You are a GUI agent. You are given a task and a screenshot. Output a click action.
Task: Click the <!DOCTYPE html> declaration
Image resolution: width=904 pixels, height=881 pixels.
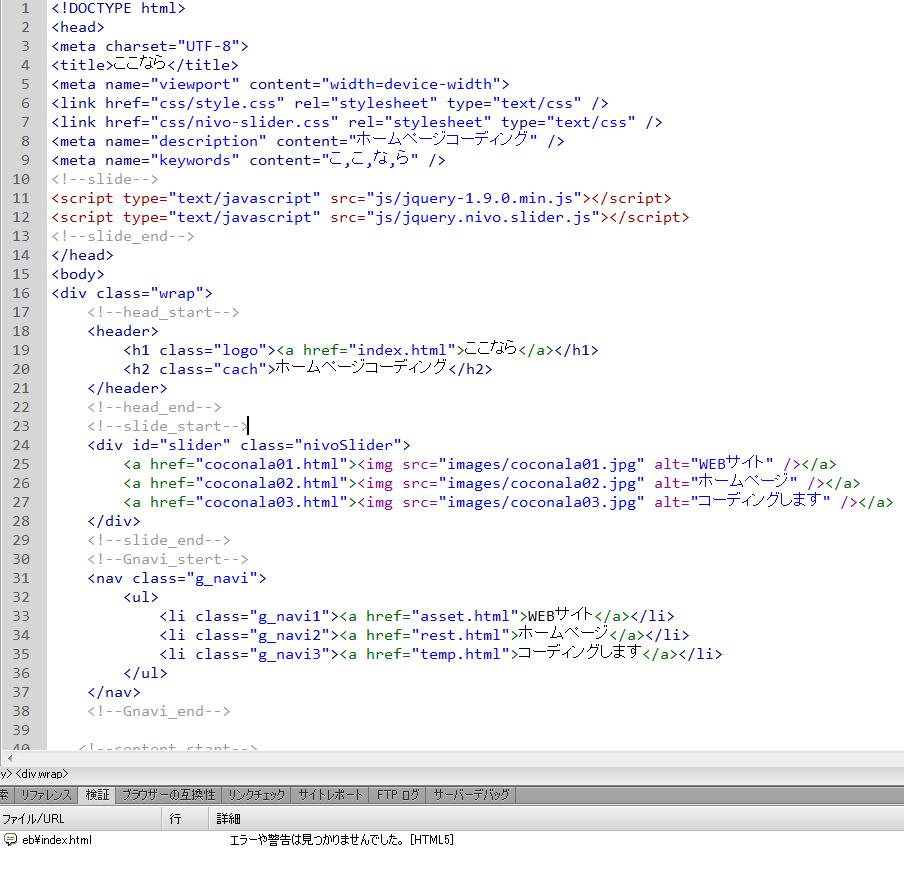(118, 8)
